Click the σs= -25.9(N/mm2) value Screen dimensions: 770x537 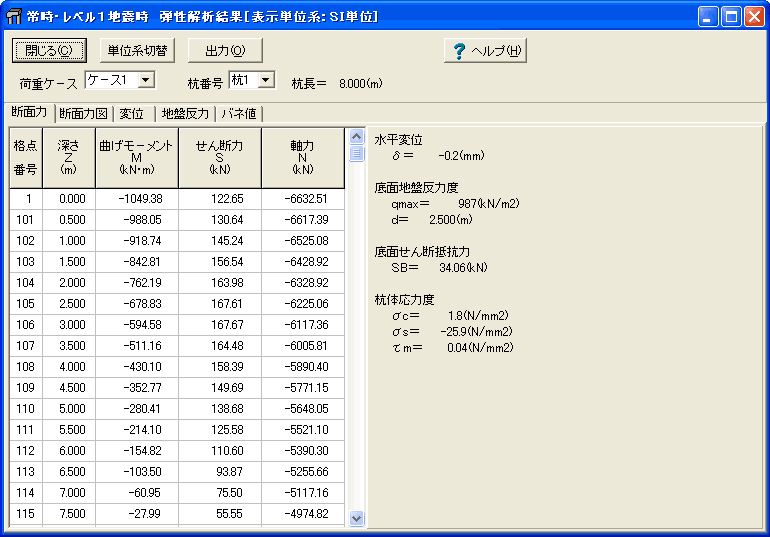[476, 332]
